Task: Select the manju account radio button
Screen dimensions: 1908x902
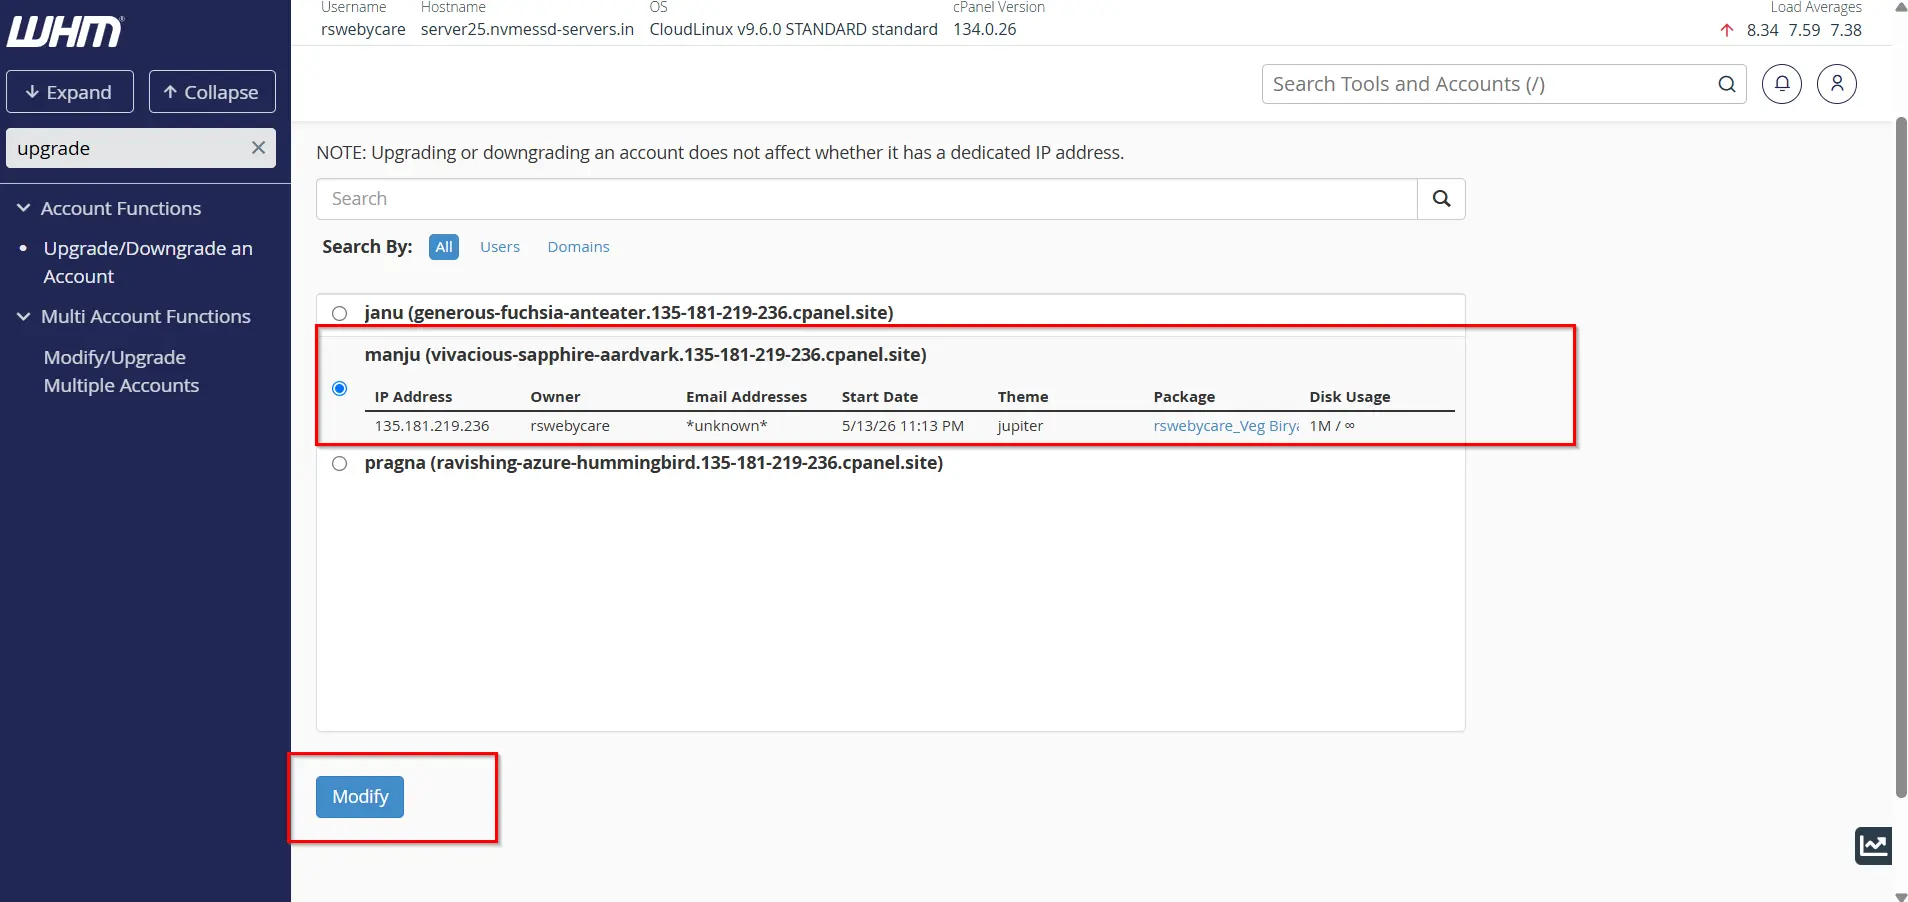Action: pyautogui.click(x=340, y=388)
